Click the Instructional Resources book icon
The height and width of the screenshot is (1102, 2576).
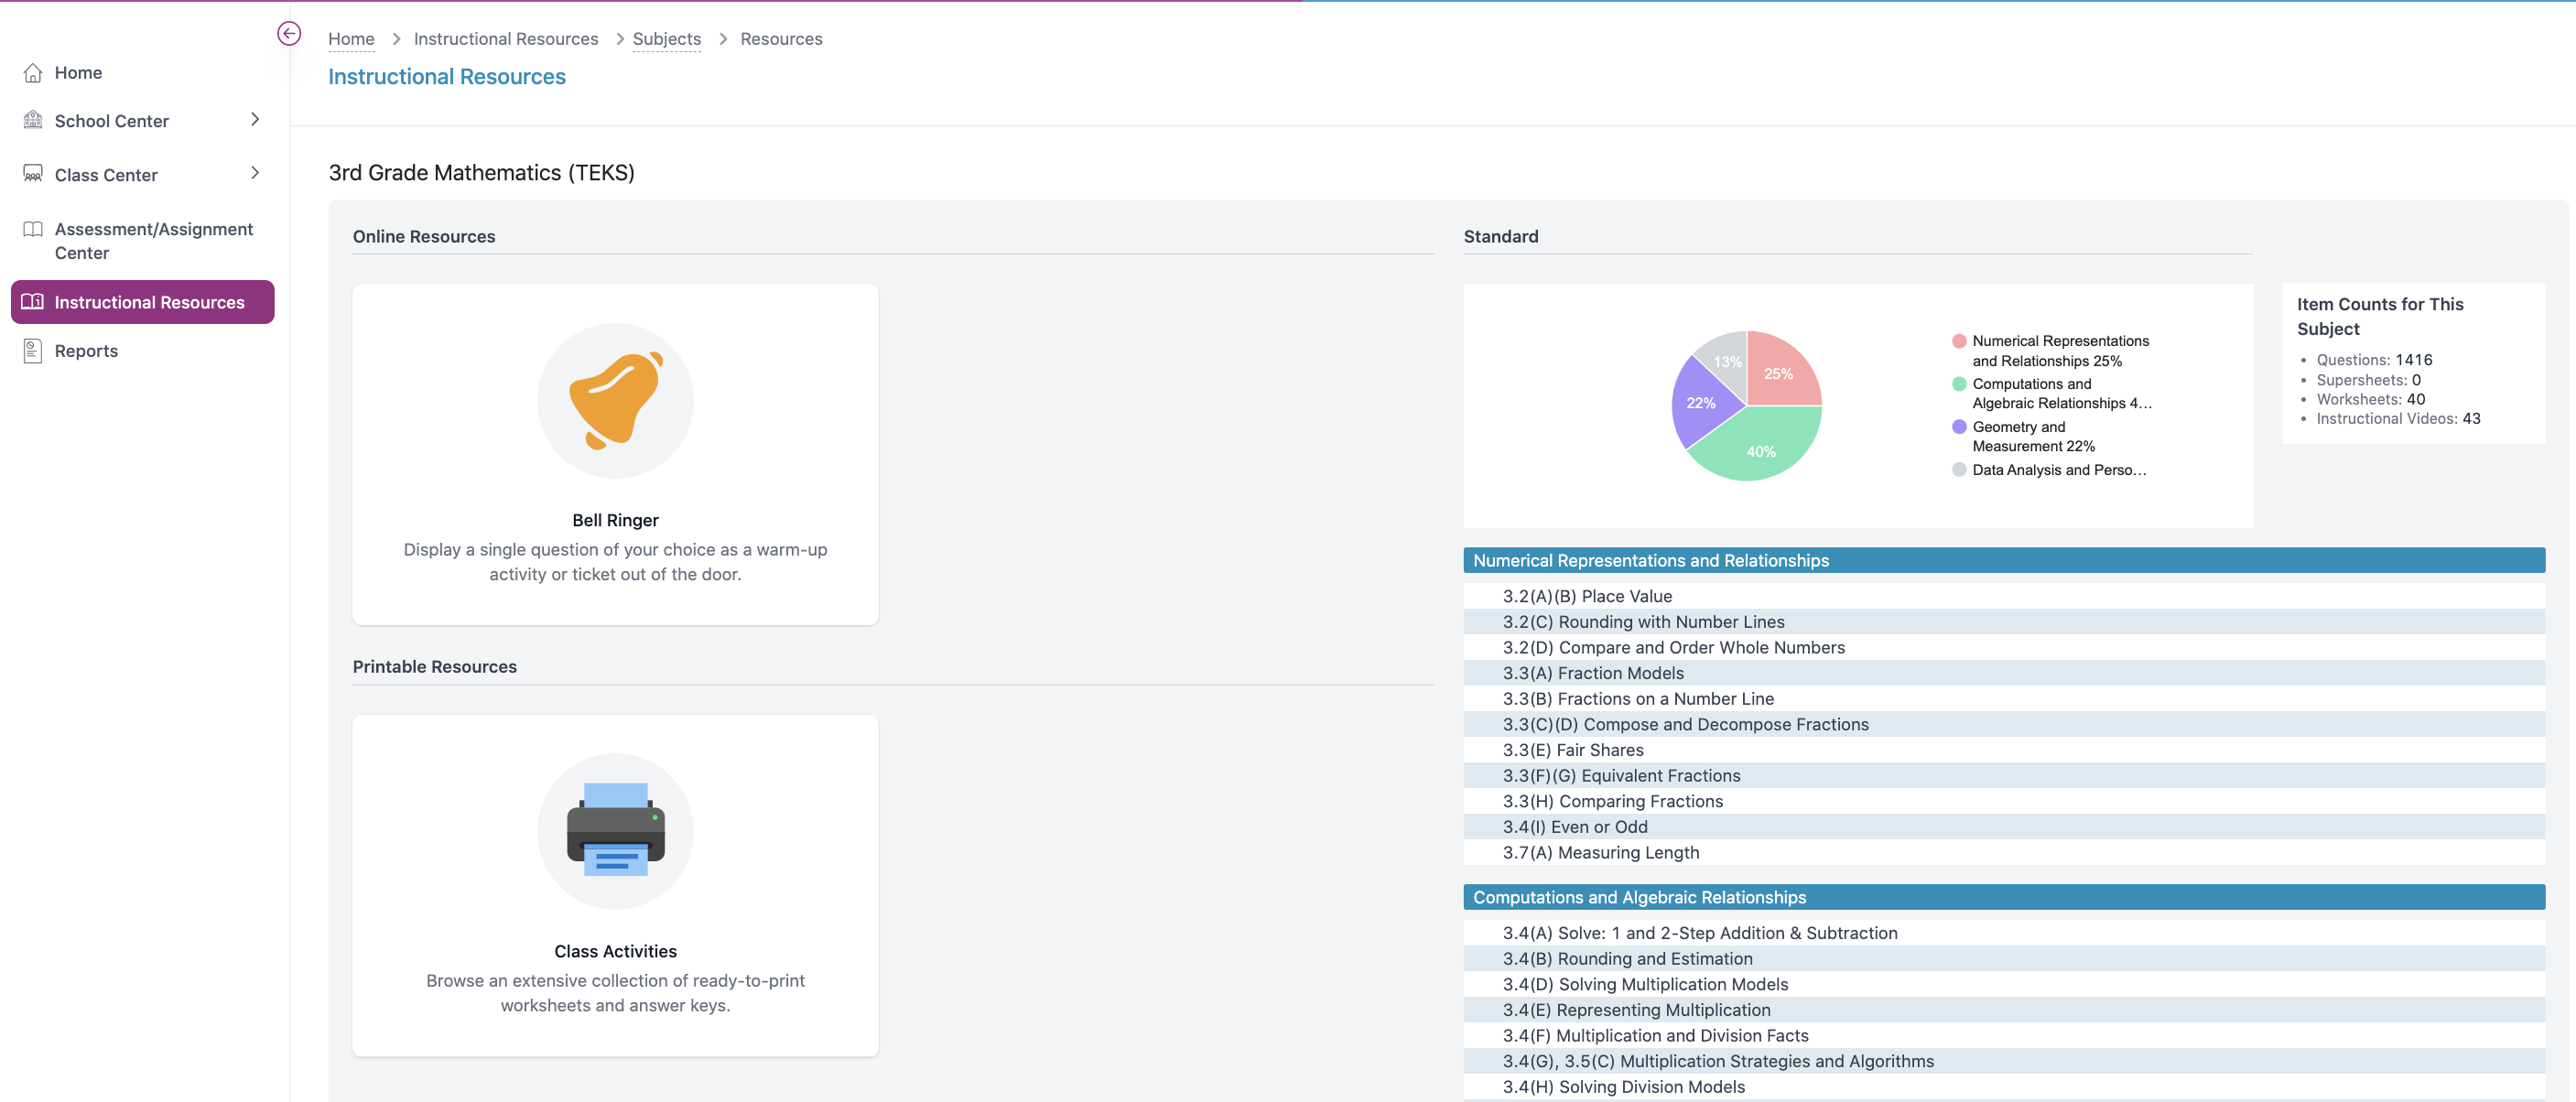pyautogui.click(x=33, y=302)
